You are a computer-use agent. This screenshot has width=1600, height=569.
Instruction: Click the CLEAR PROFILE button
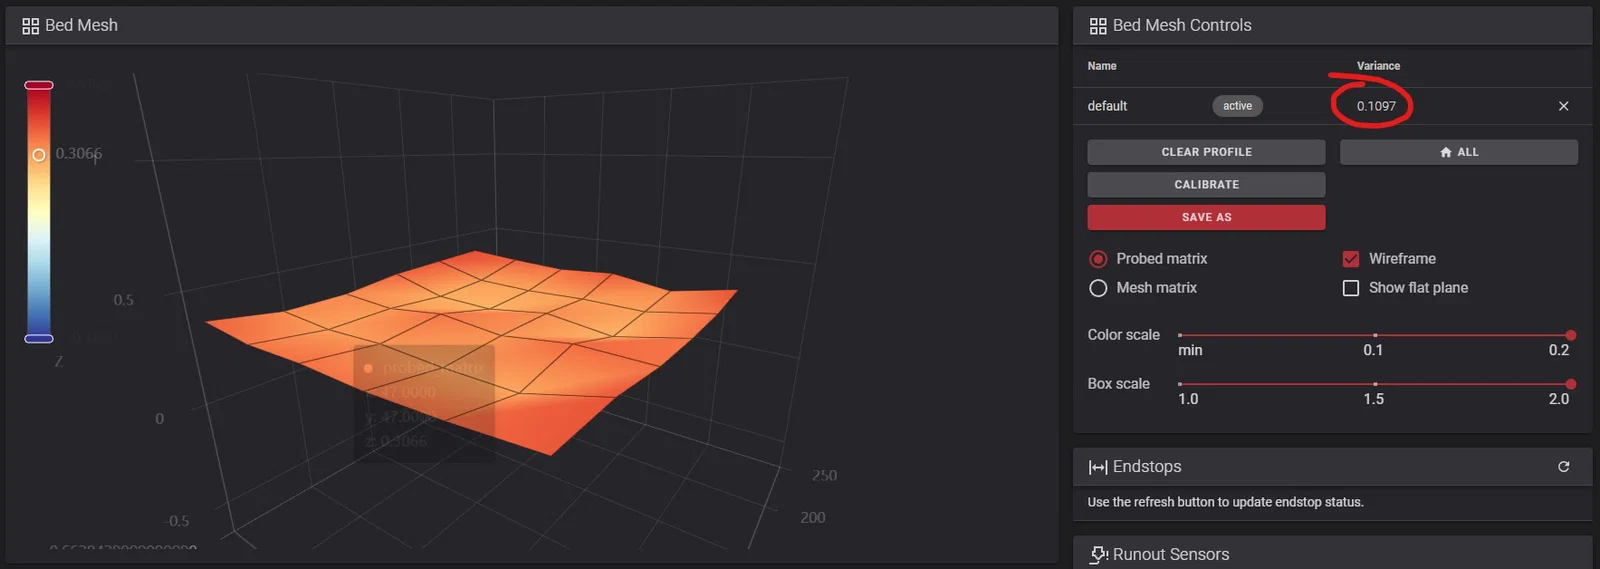(x=1206, y=152)
